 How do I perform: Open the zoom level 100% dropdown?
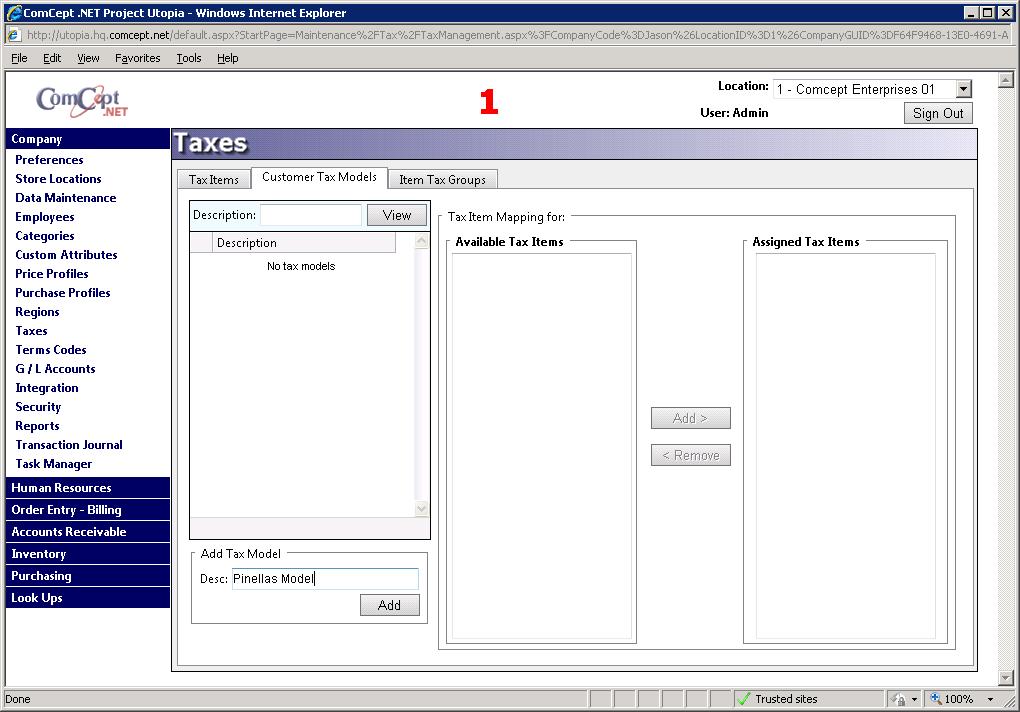(990, 699)
